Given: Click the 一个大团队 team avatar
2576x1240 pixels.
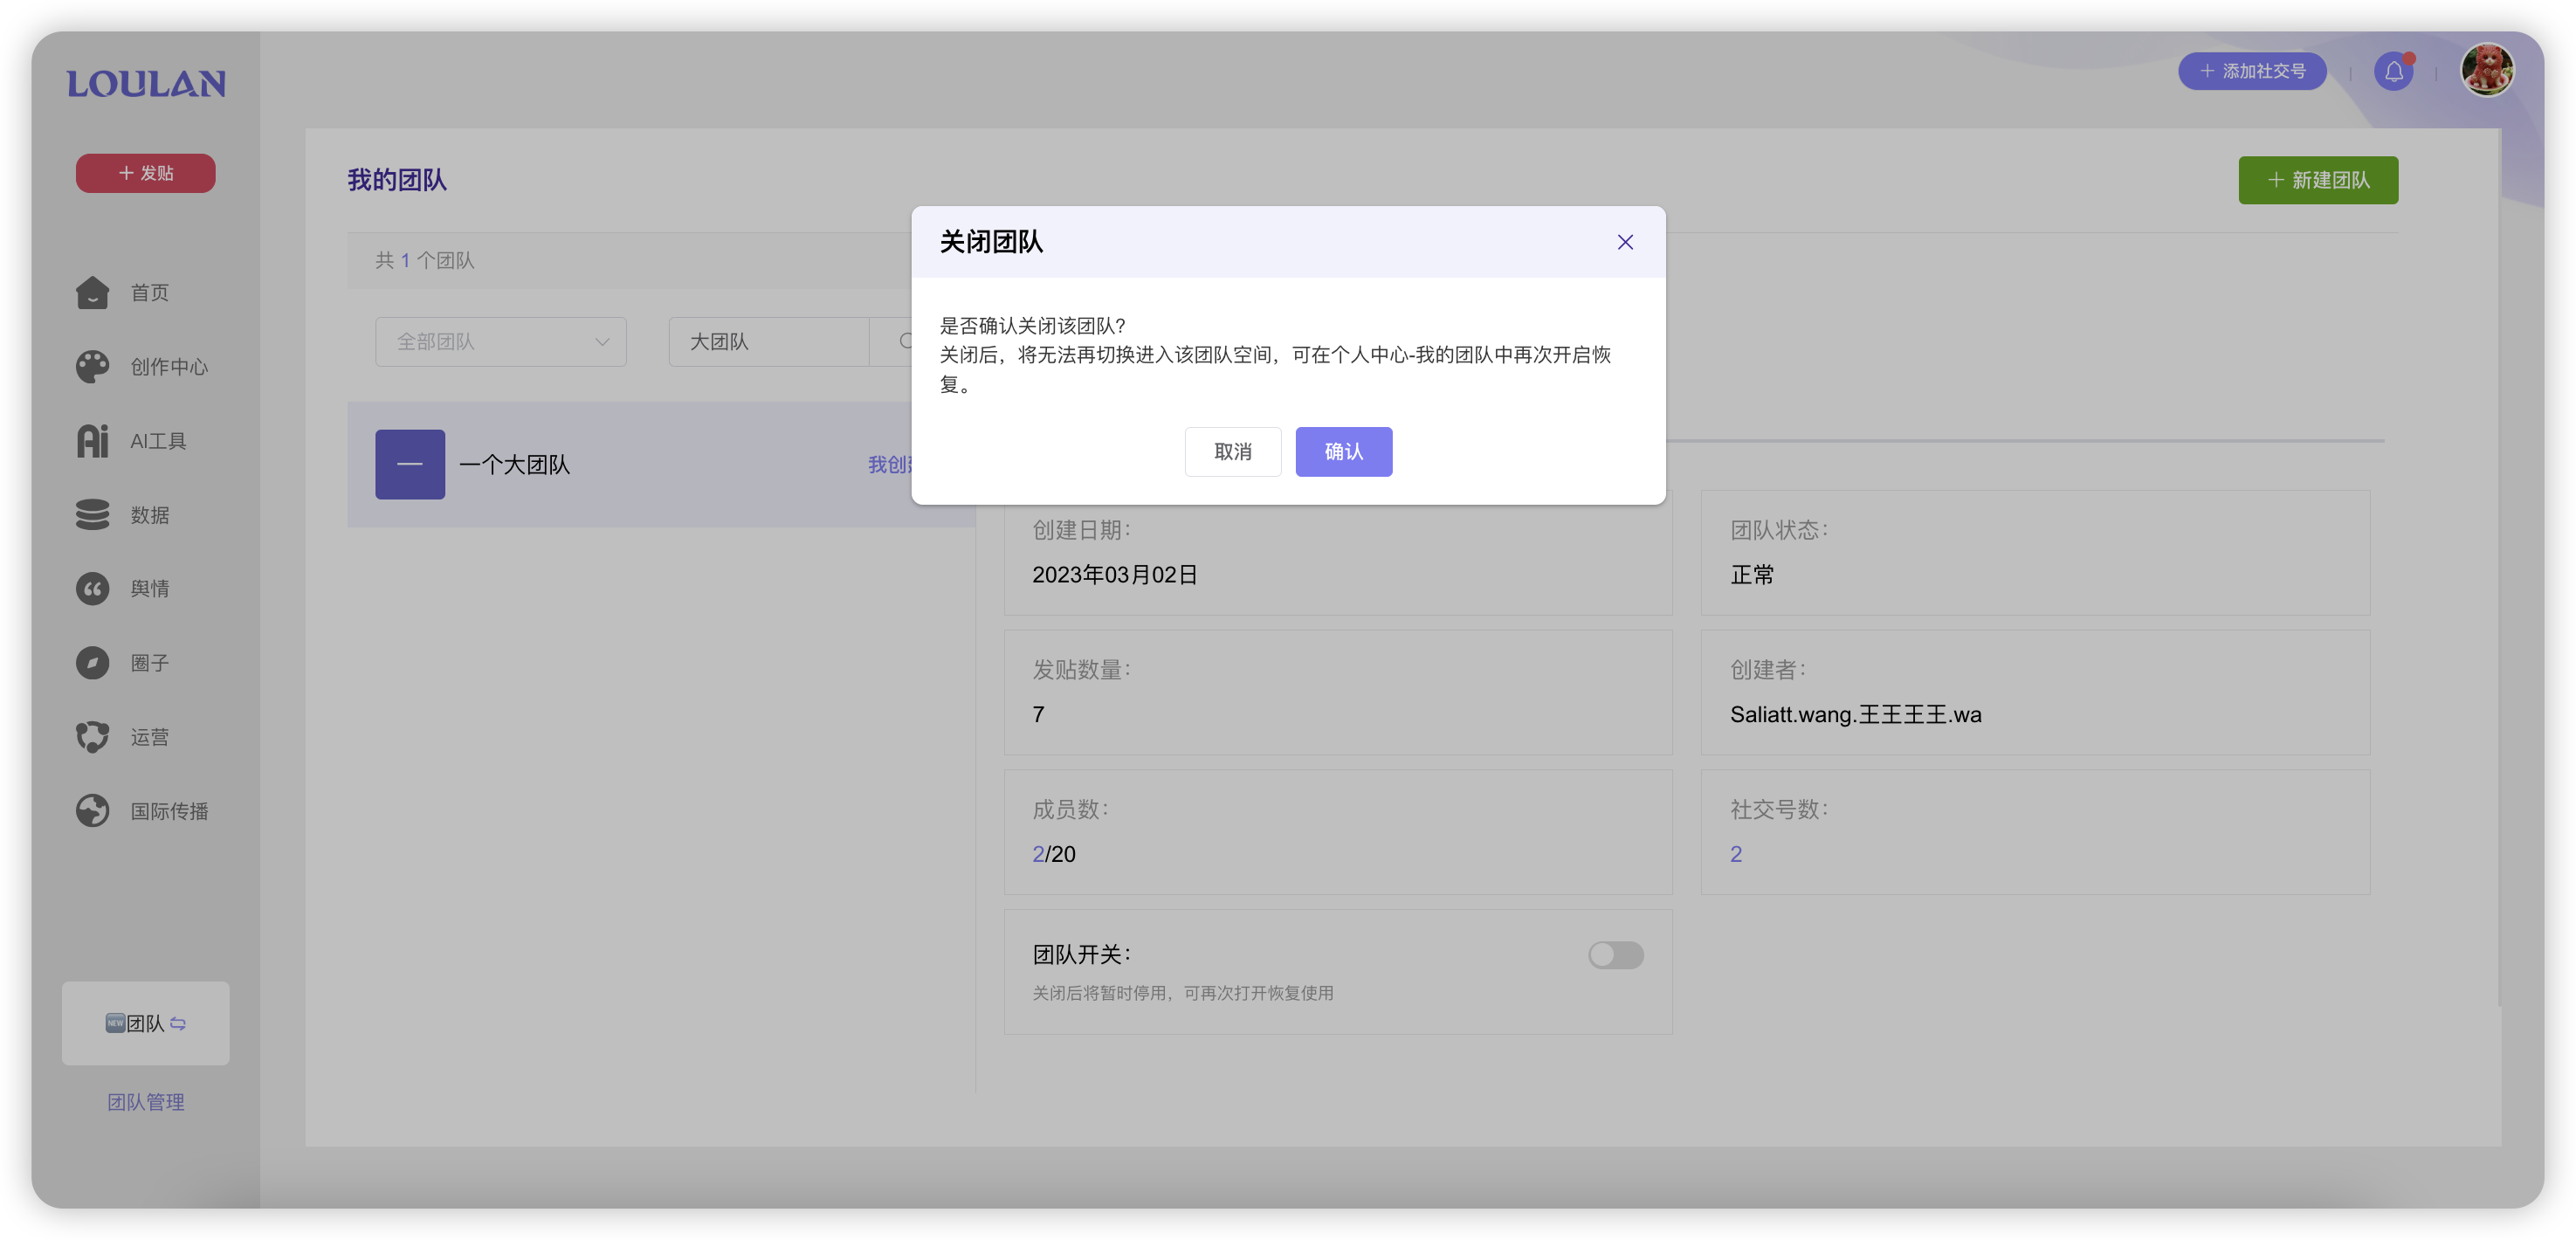Looking at the screenshot, I should pyautogui.click(x=410, y=464).
